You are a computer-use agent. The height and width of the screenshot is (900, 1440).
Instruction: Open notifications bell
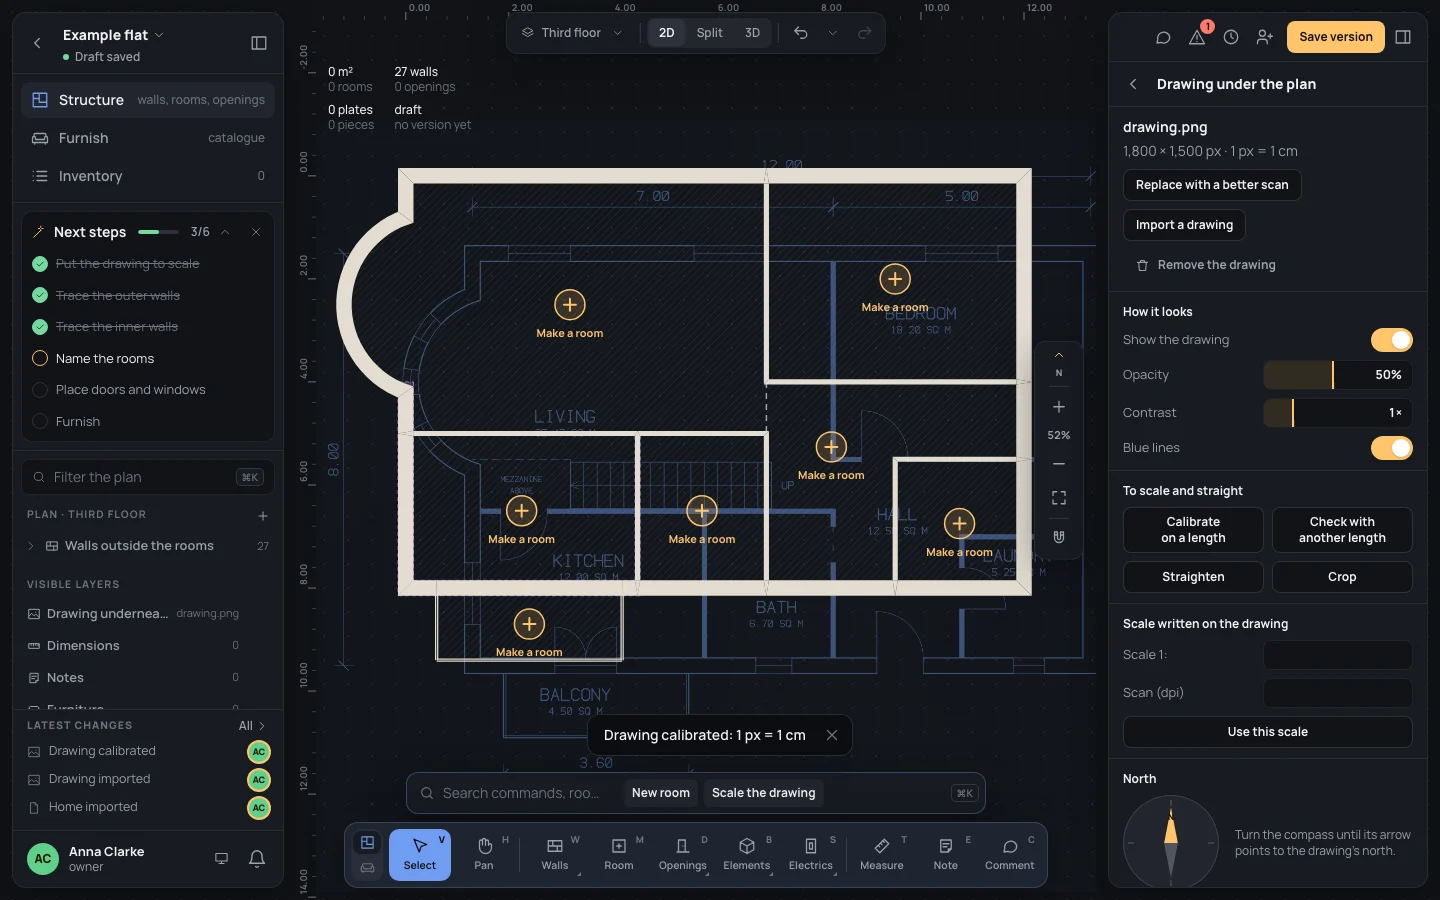point(257,859)
